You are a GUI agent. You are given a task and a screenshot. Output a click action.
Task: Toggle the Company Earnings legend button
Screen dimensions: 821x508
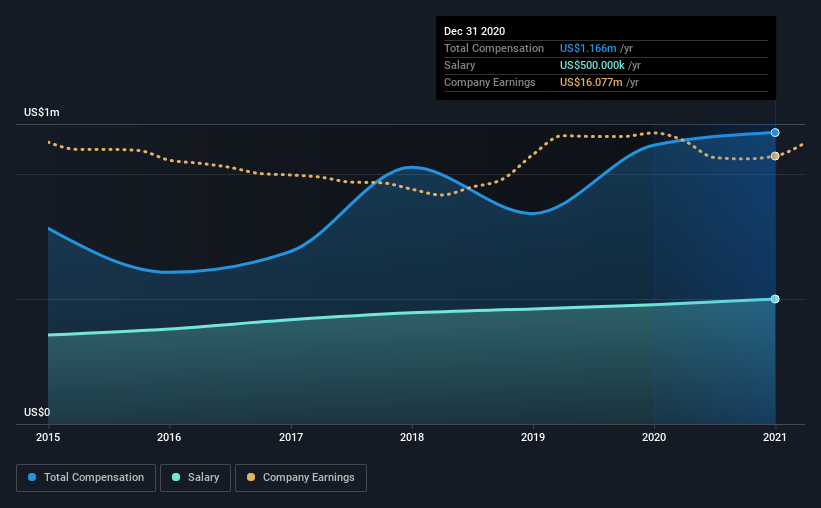301,478
